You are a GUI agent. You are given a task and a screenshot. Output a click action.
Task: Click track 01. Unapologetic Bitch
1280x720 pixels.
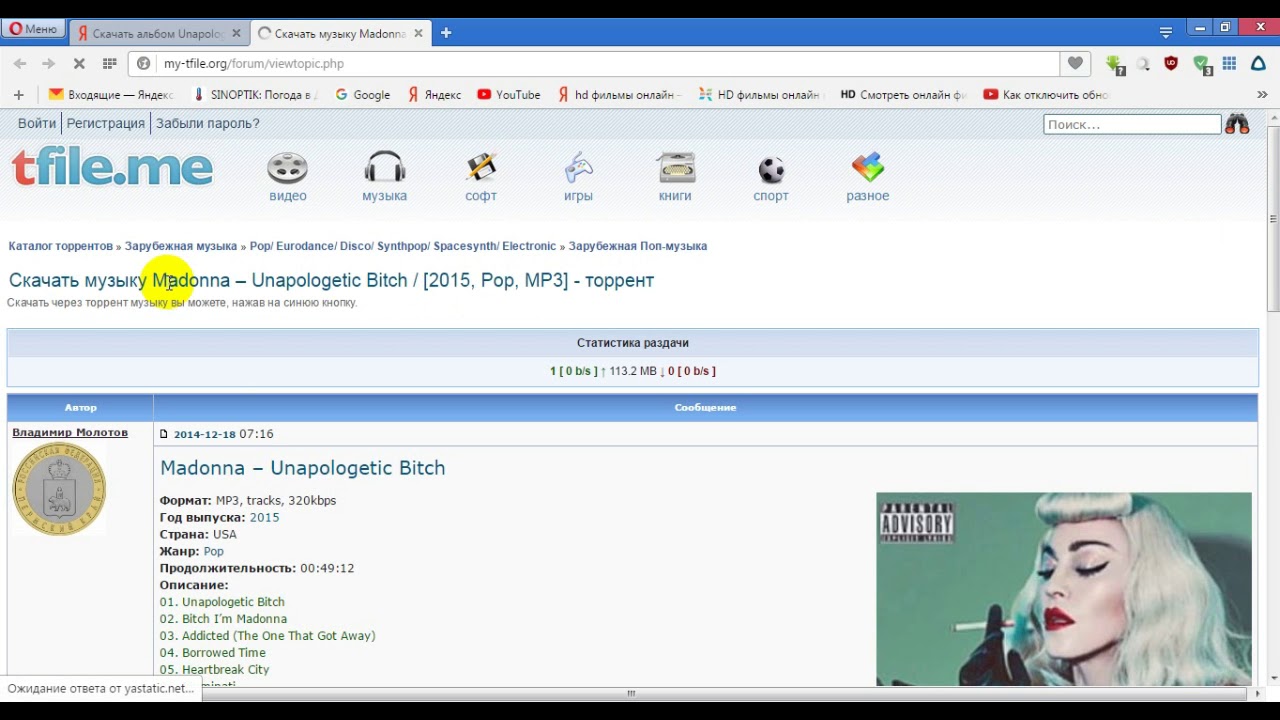tap(222, 602)
